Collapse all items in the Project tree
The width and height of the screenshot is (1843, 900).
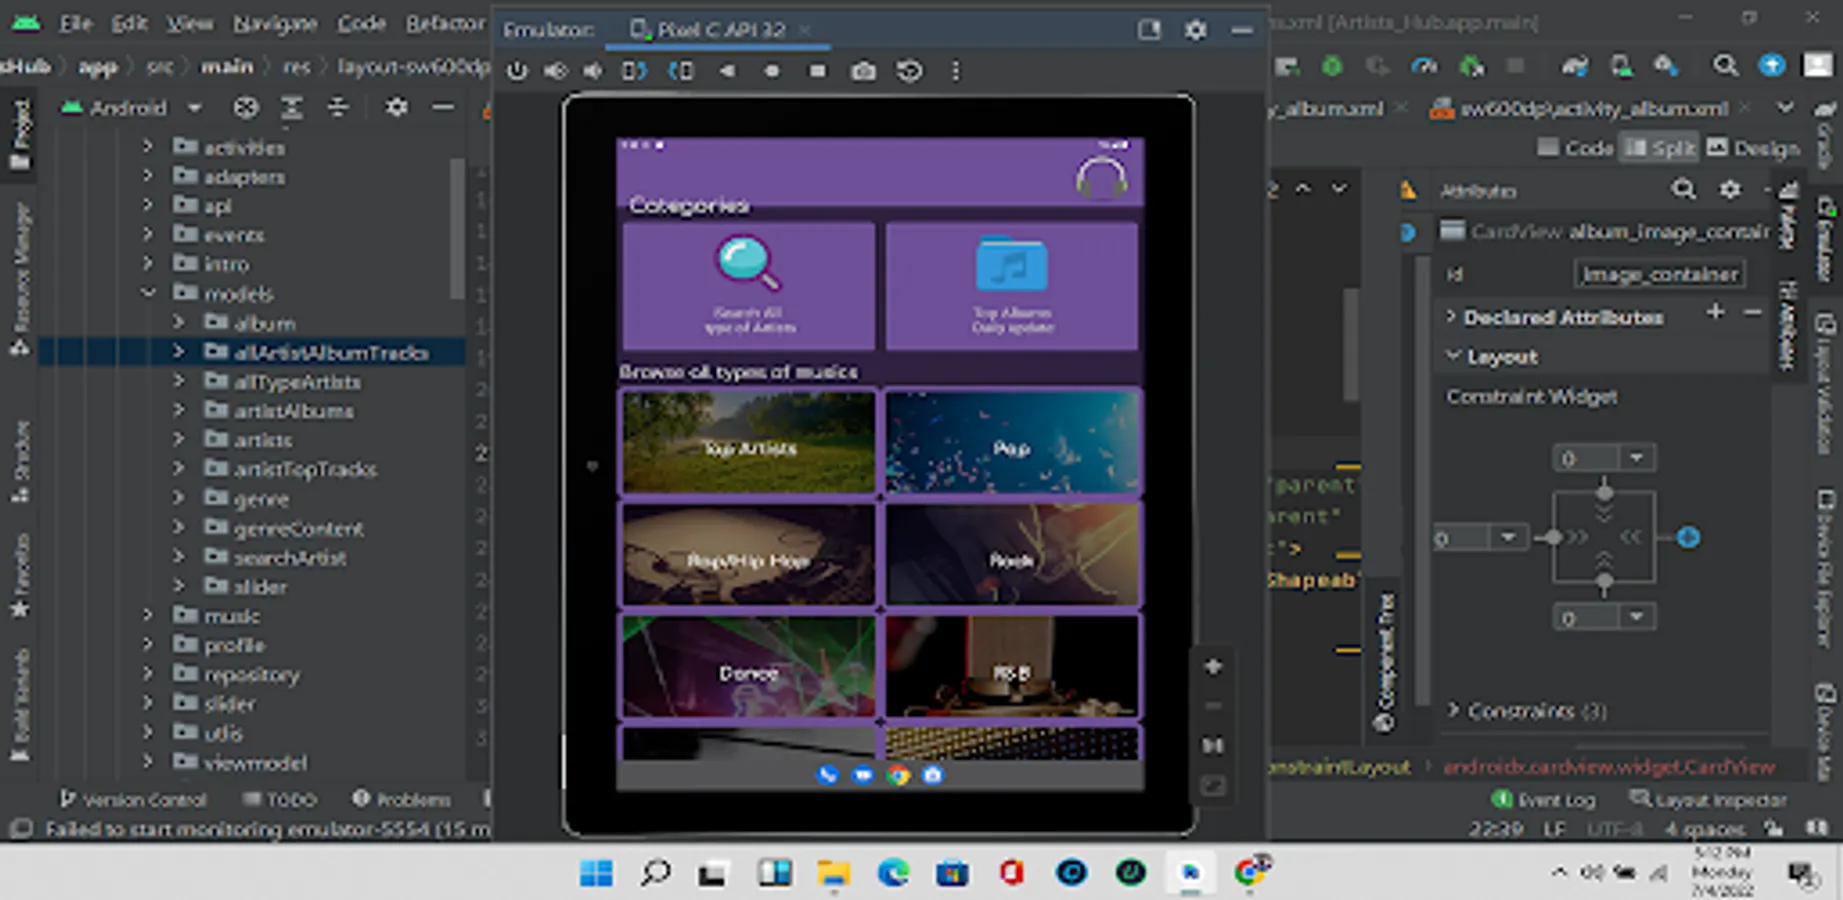pos(338,108)
